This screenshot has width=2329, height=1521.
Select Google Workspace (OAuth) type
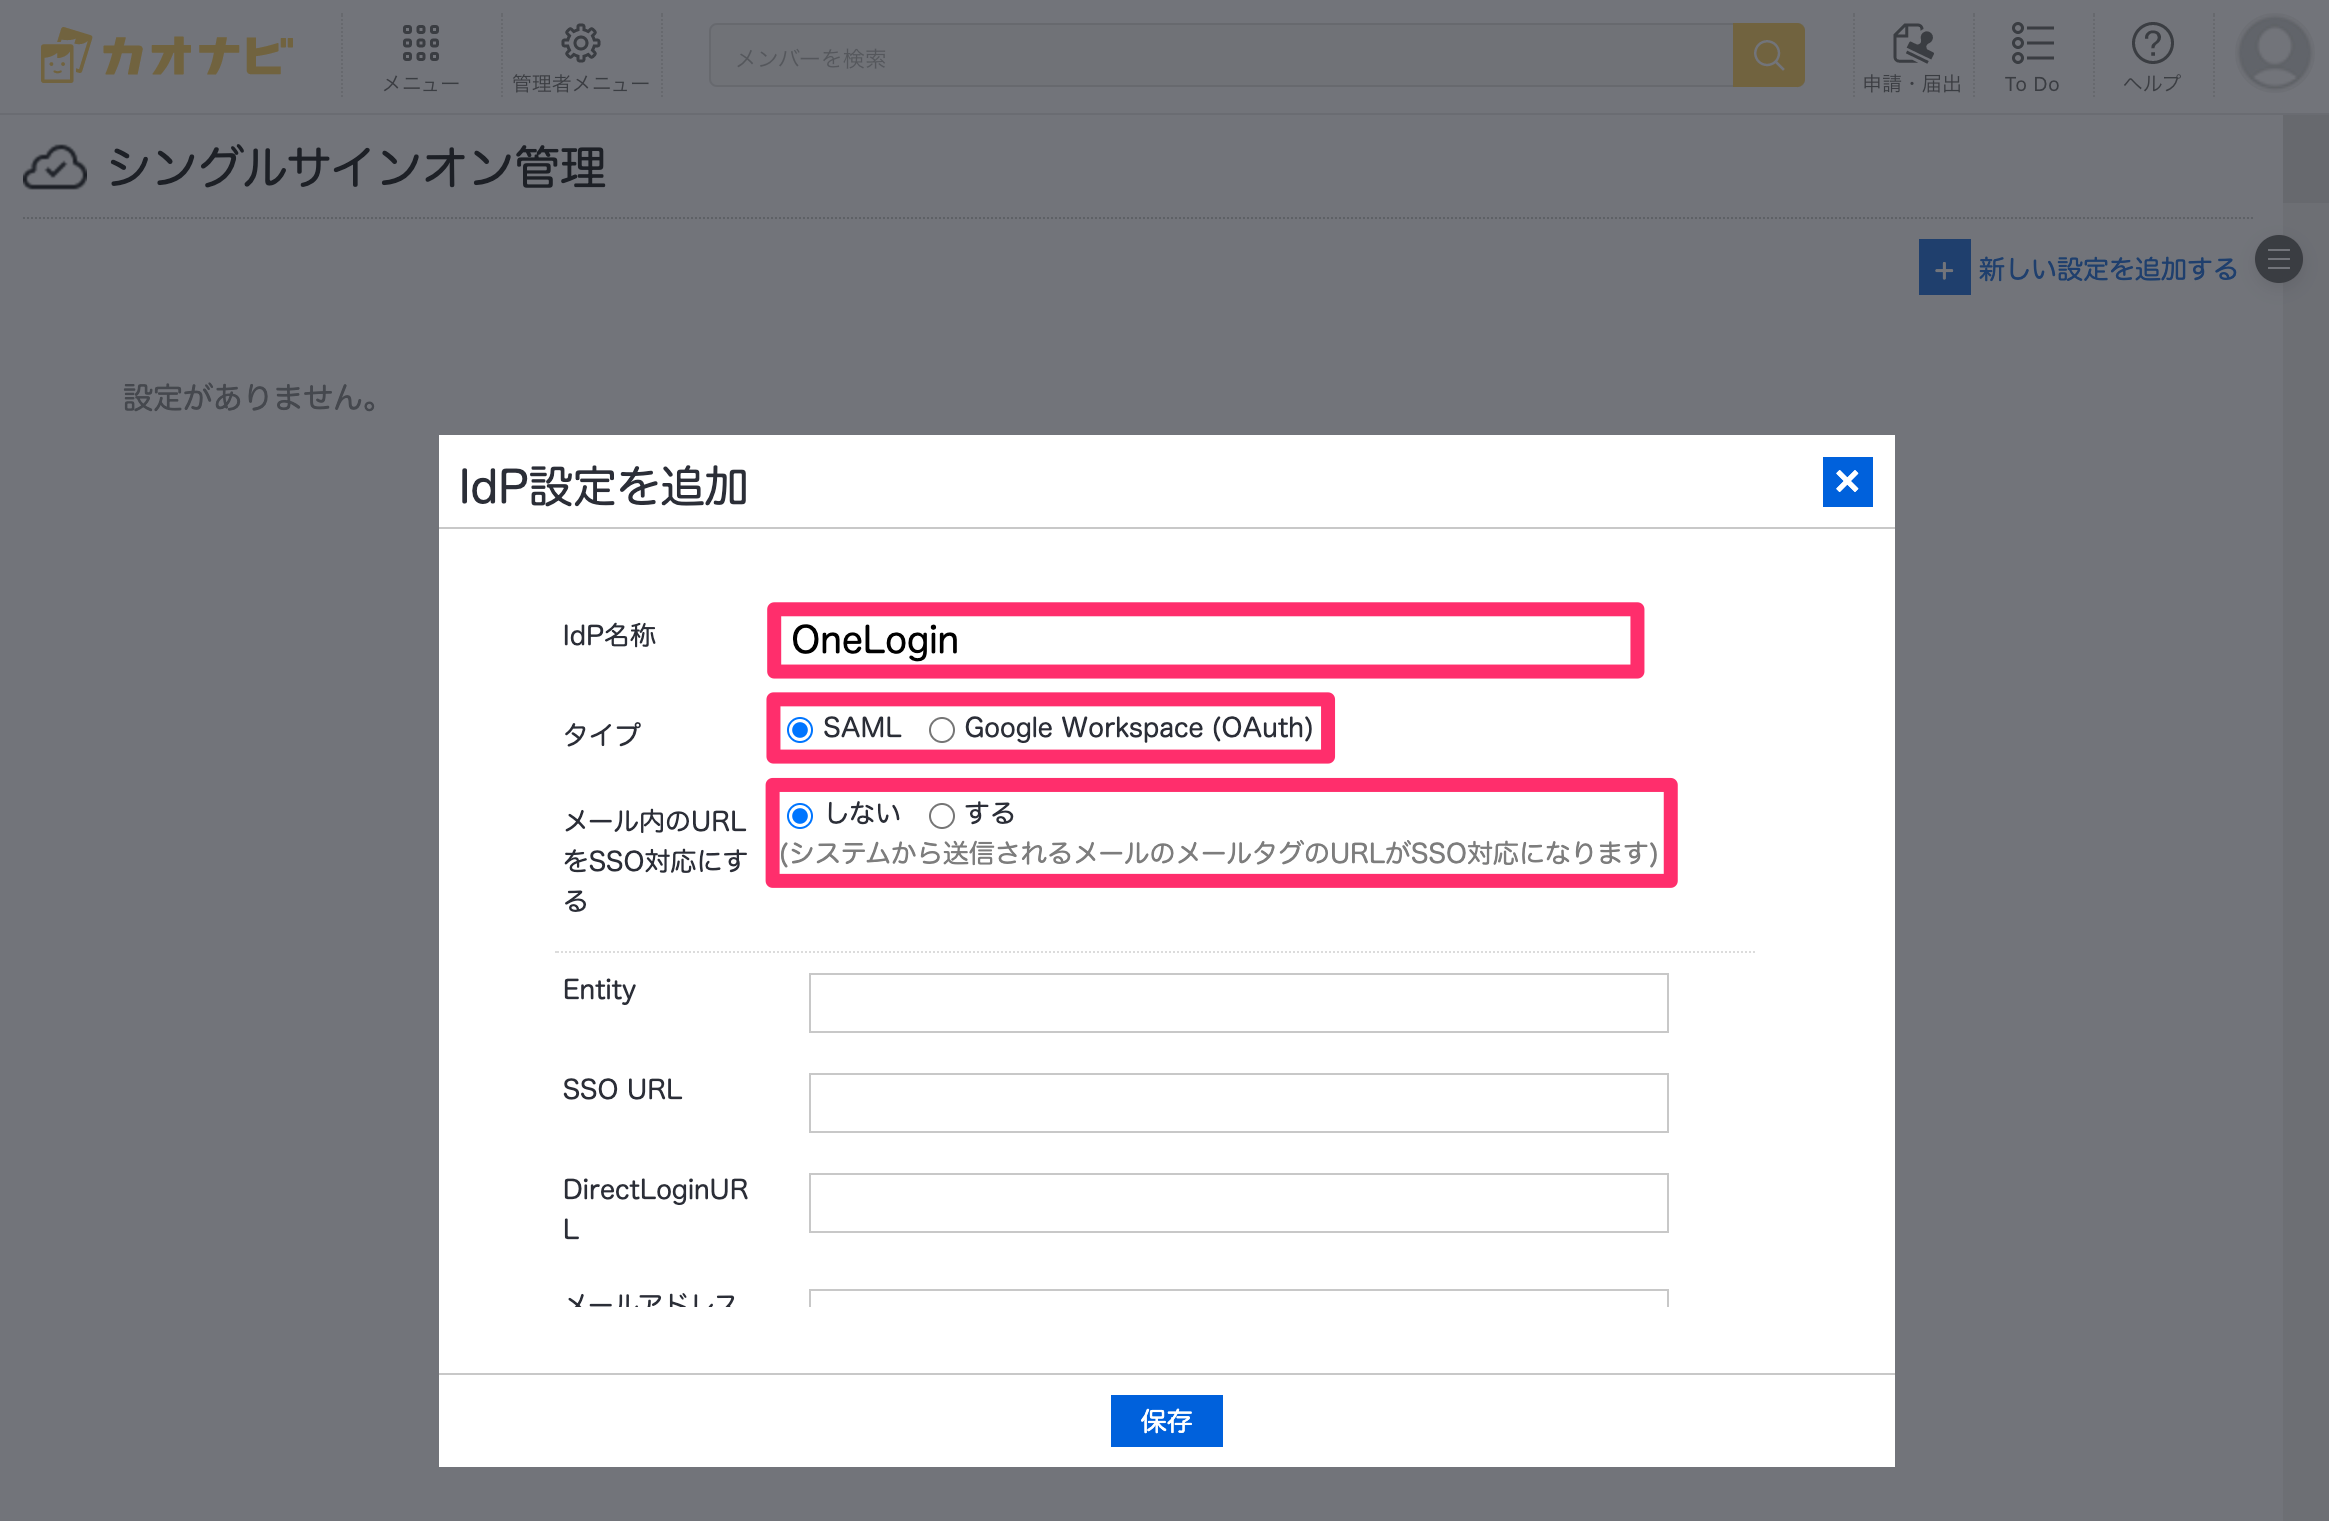pyautogui.click(x=941, y=730)
